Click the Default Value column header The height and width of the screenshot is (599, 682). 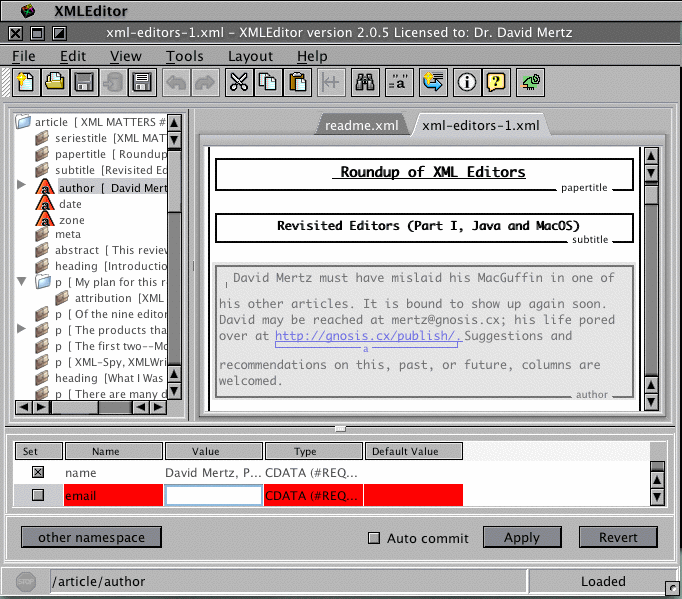[414, 451]
